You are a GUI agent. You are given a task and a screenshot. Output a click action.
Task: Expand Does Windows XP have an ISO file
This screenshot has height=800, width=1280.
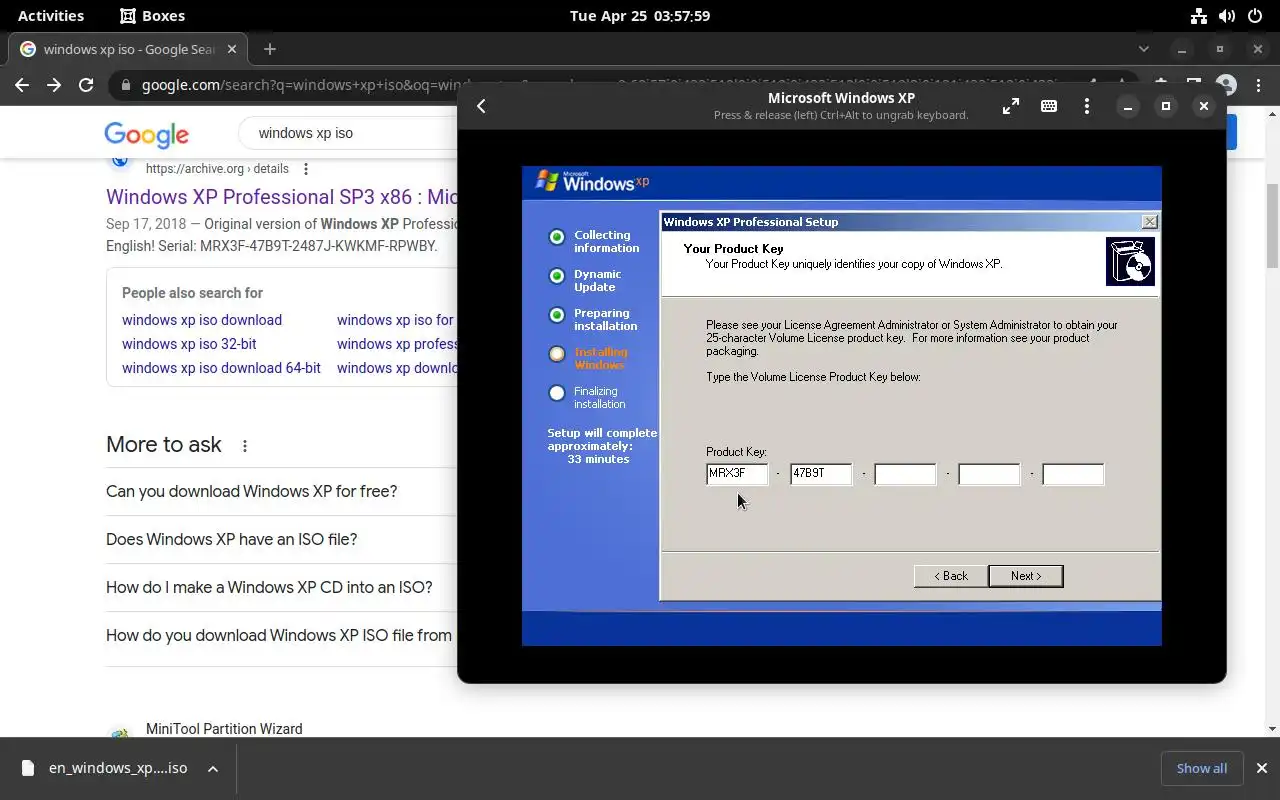coord(281,539)
